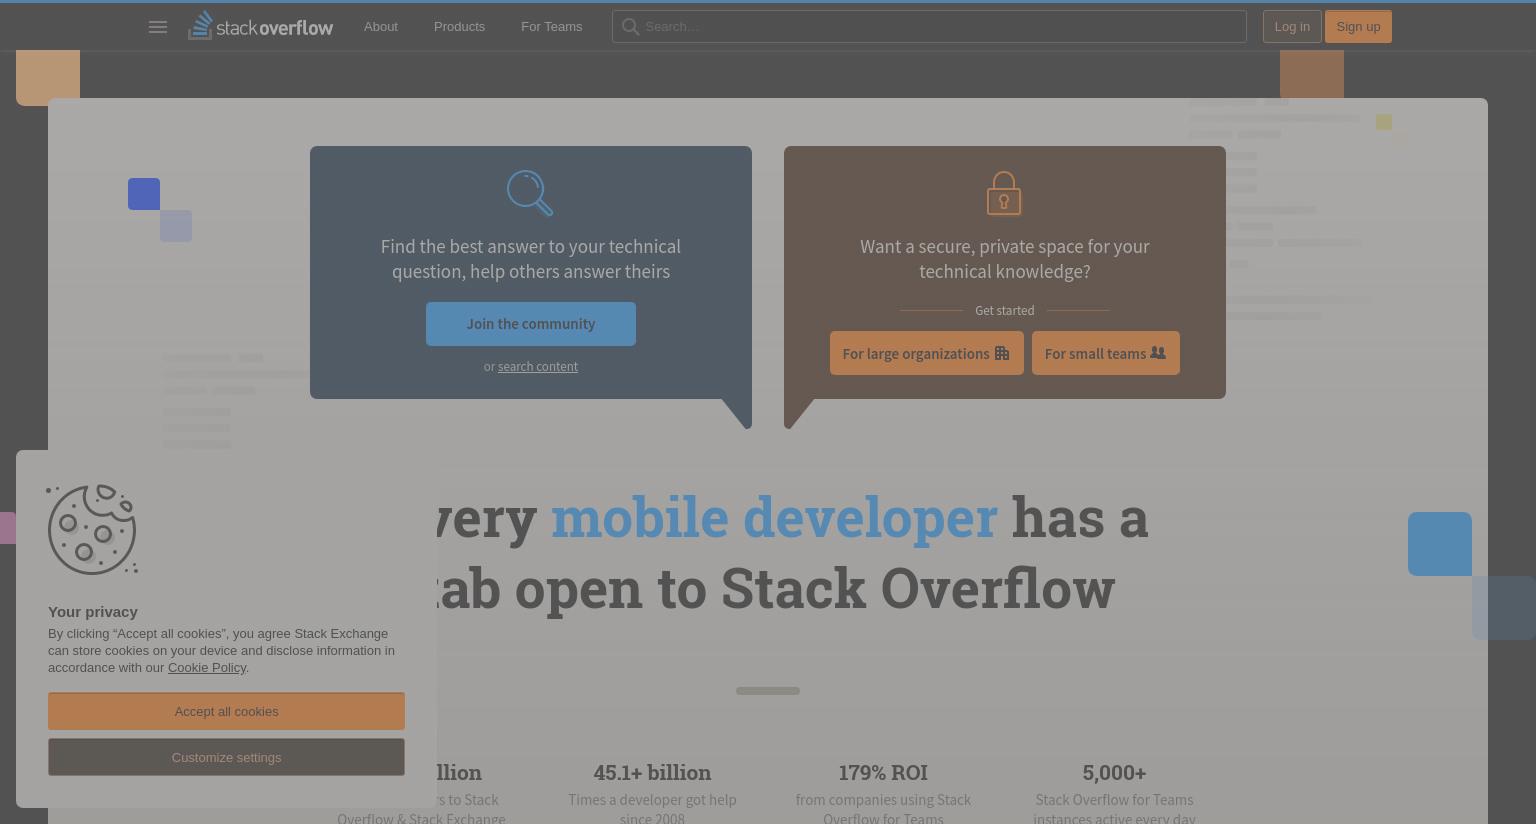Select For large organizations button

[x=927, y=353]
